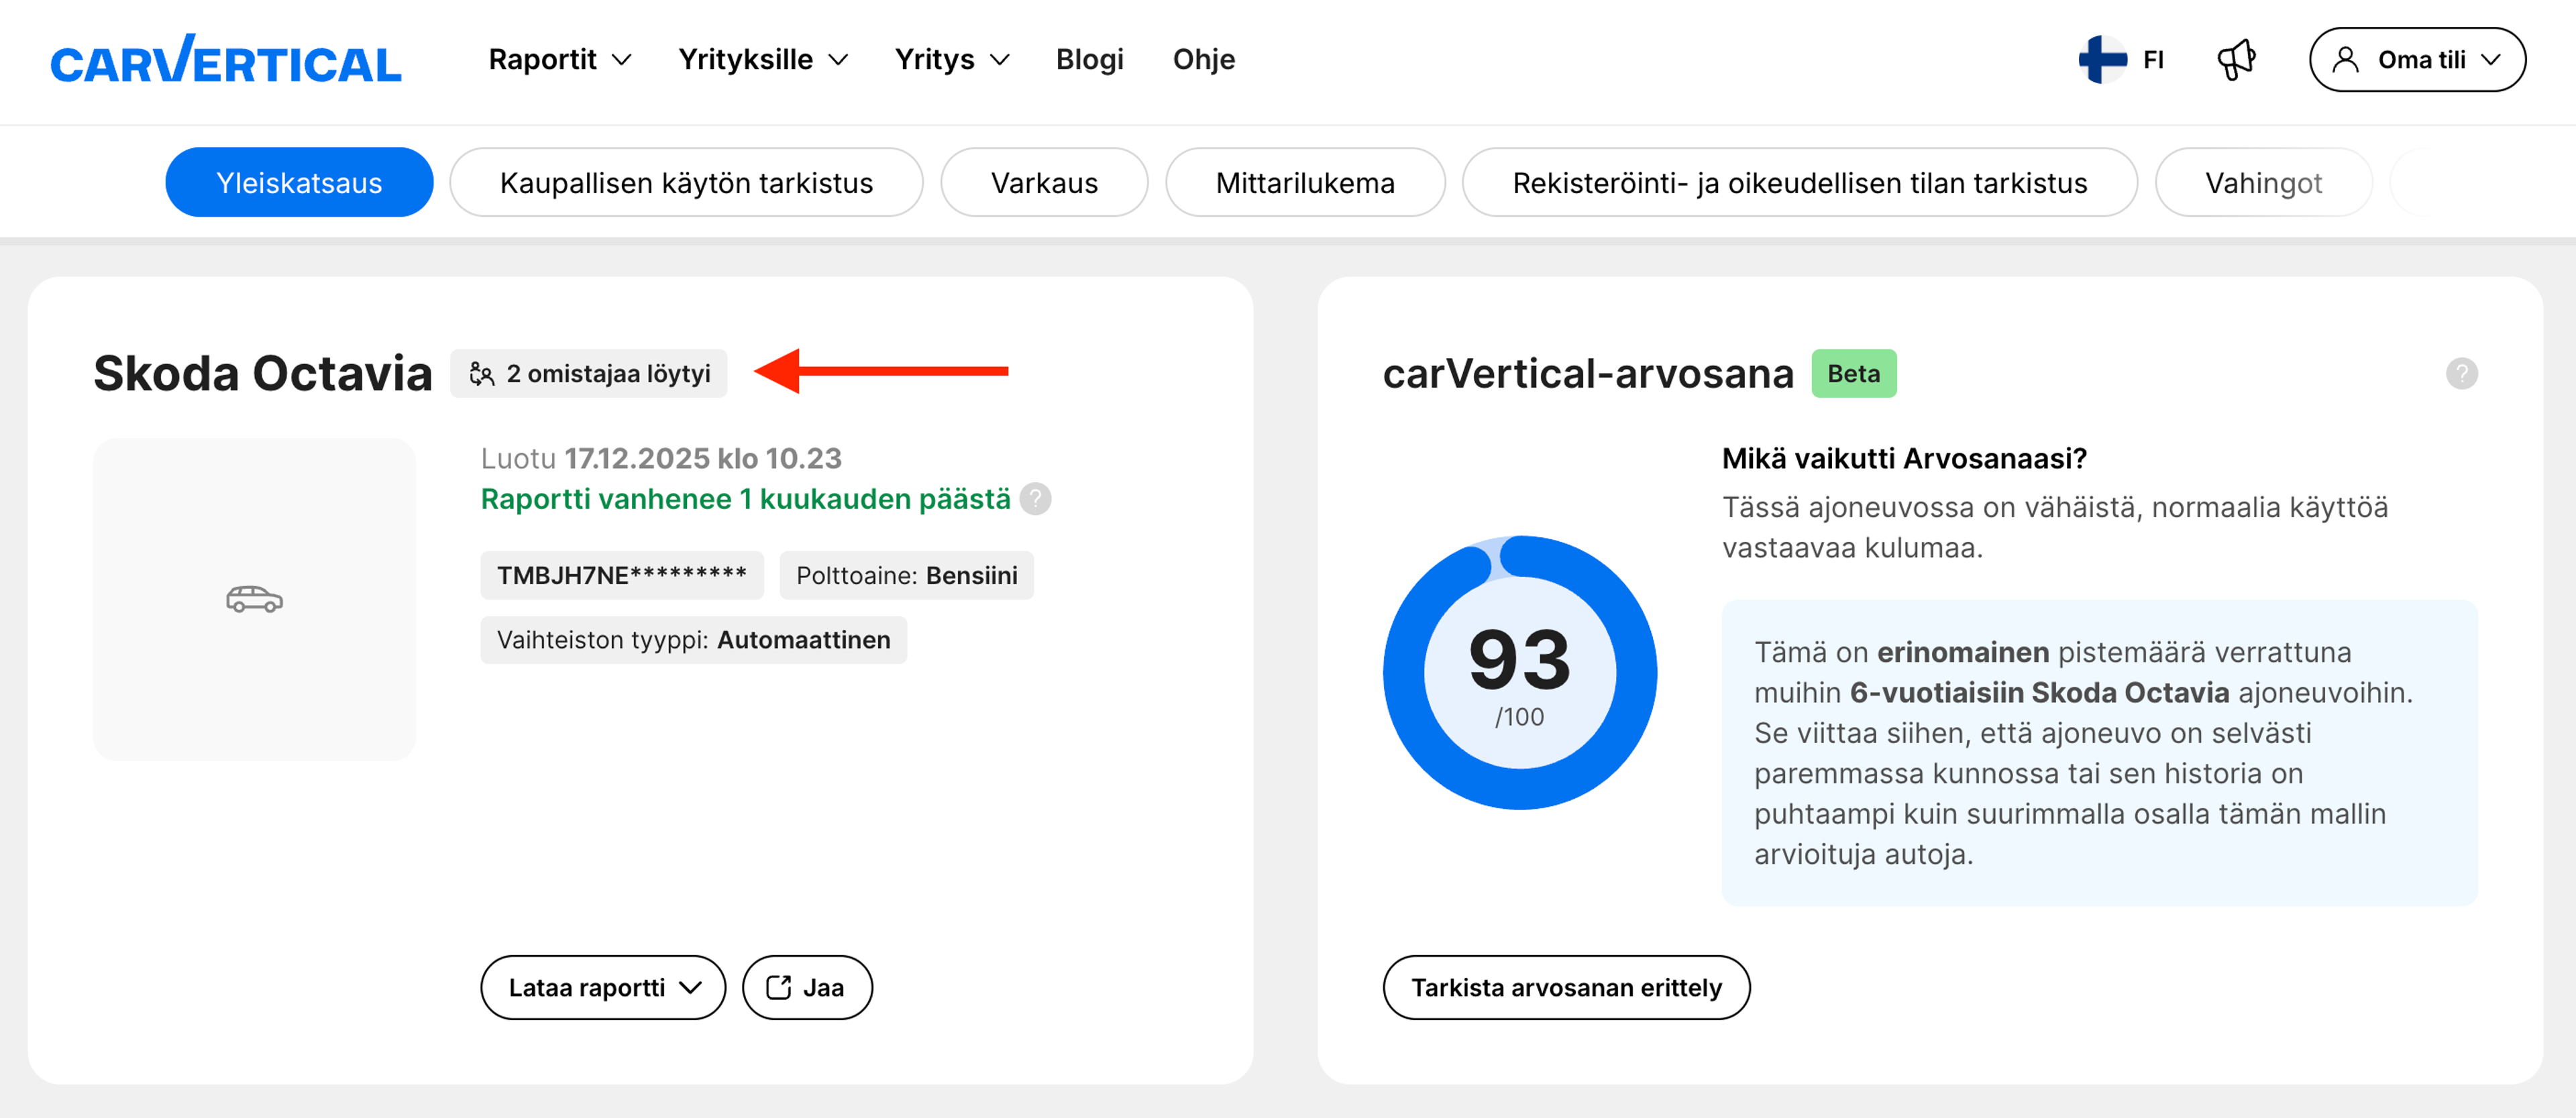Viewport: 2576px width, 1118px height.
Task: Expand the Raportit menu
Action: (558, 60)
